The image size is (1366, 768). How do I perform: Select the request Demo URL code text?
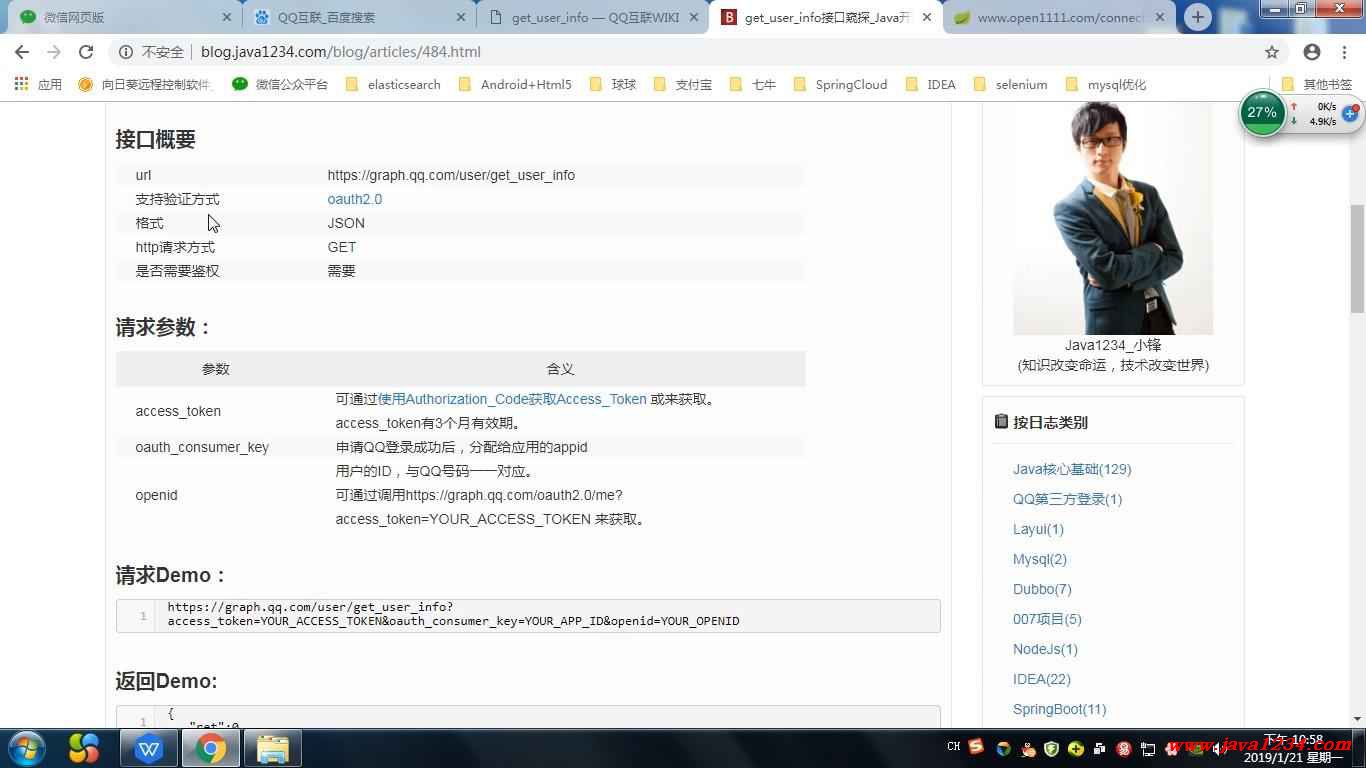click(453, 614)
